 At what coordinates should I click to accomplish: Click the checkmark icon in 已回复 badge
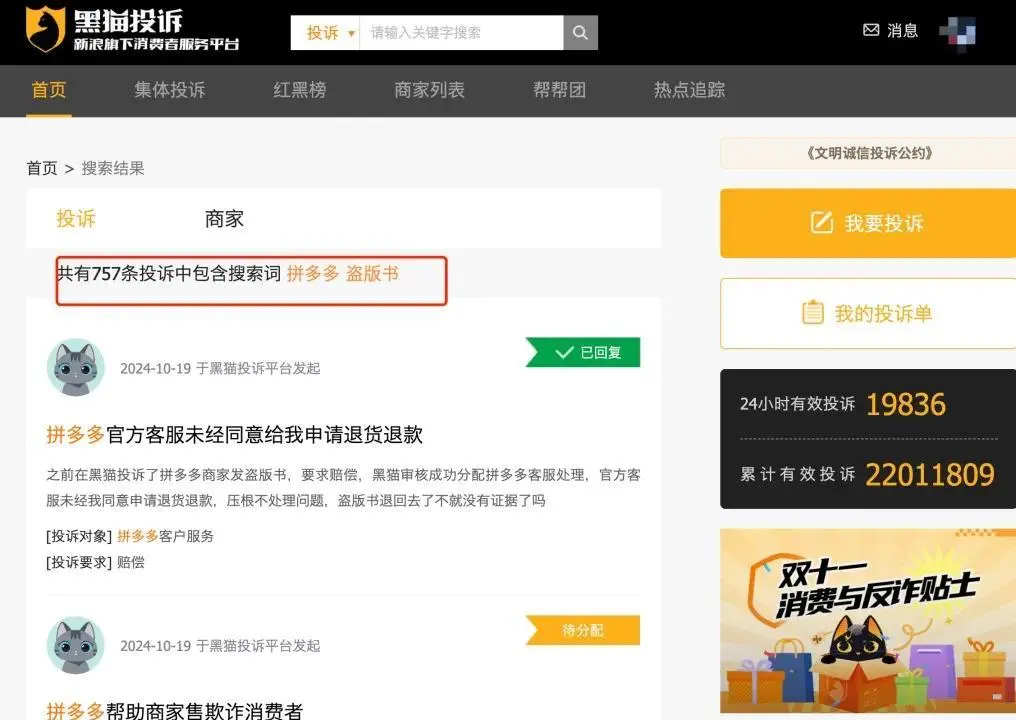pos(564,353)
